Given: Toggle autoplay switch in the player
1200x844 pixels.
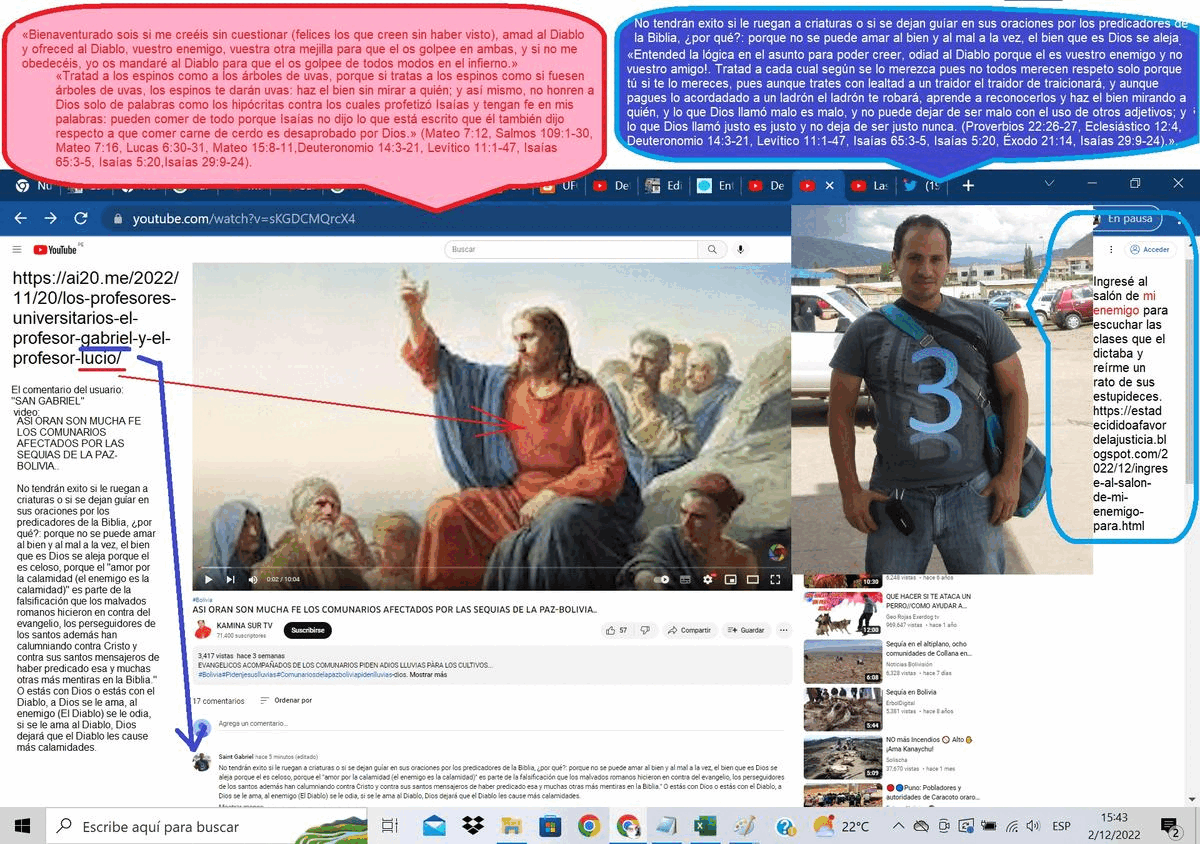Looking at the screenshot, I should click(662, 578).
